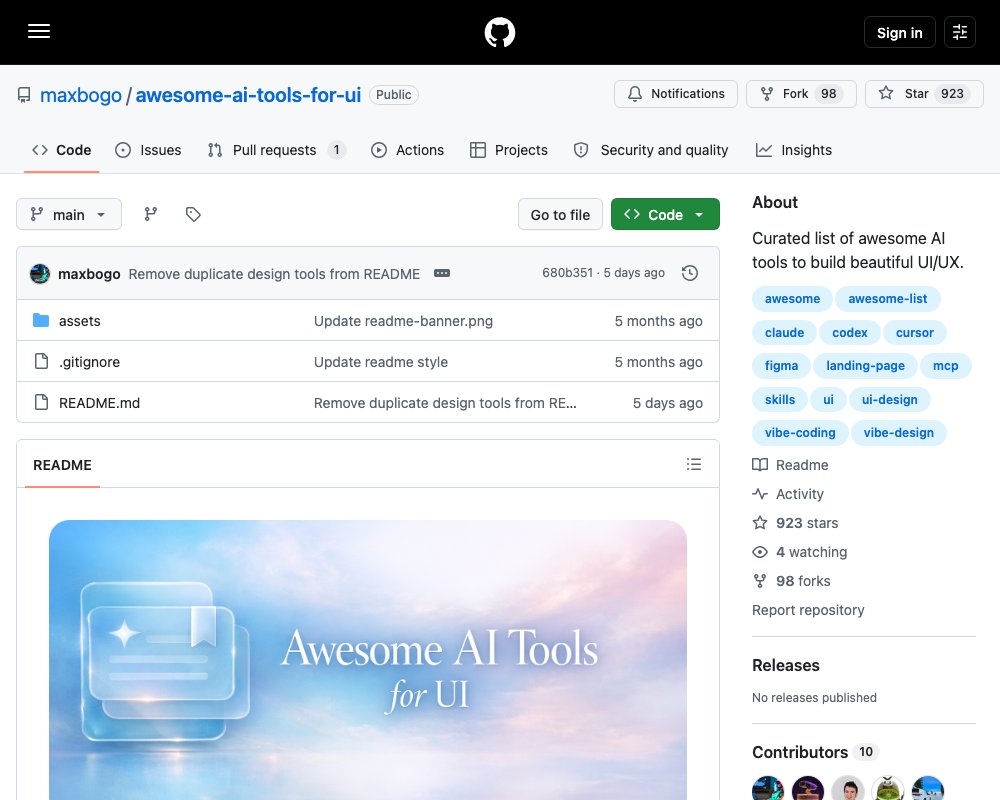Fork the repository
Screen dimensions: 1000x800
click(x=801, y=94)
